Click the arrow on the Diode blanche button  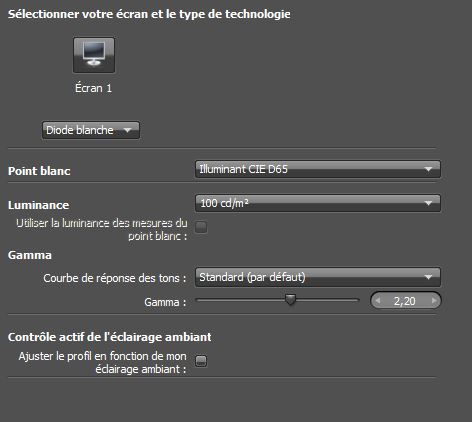pos(127,130)
